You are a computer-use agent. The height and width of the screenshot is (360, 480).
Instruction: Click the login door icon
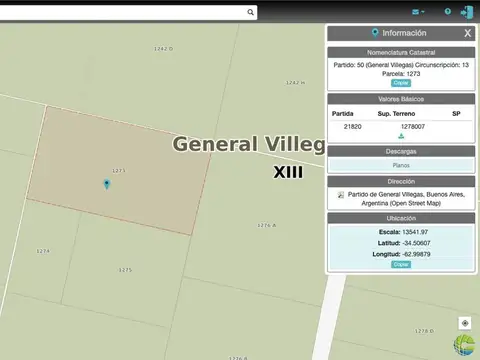pos(467,13)
